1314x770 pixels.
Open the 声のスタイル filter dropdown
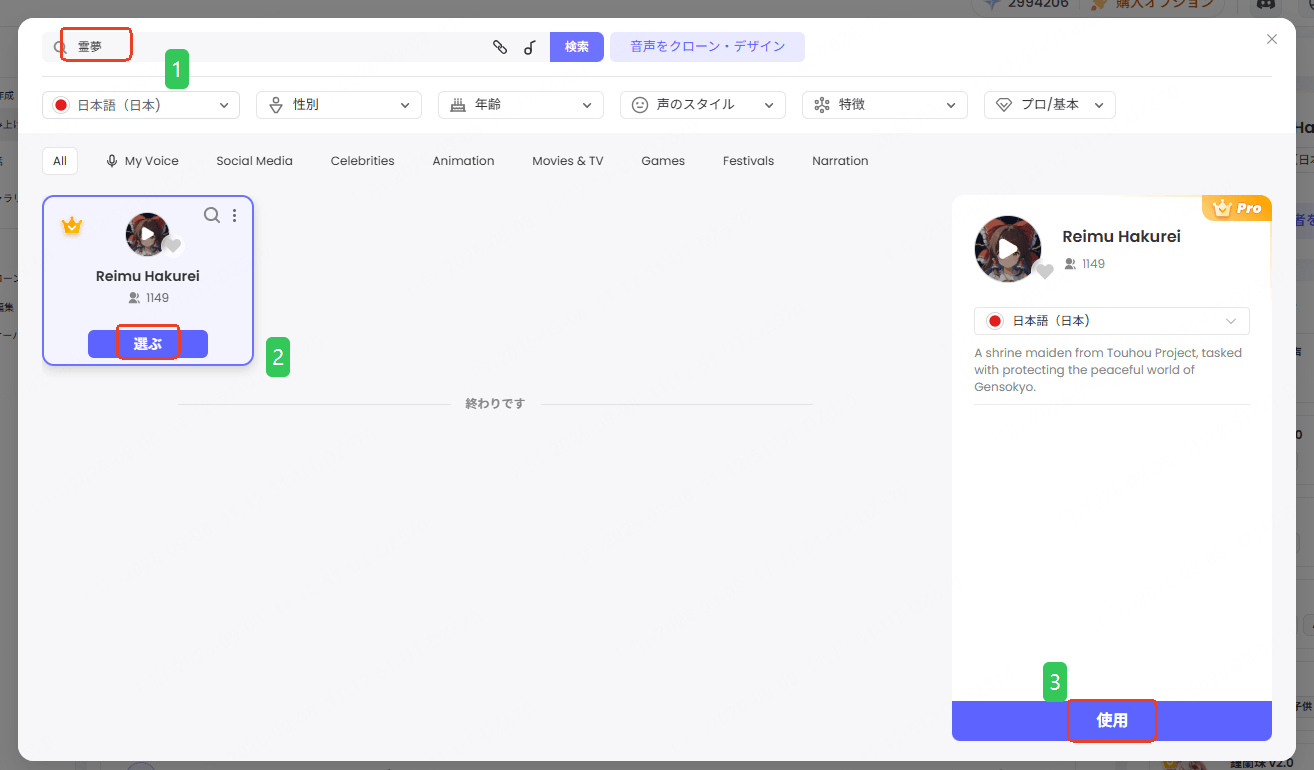point(703,105)
